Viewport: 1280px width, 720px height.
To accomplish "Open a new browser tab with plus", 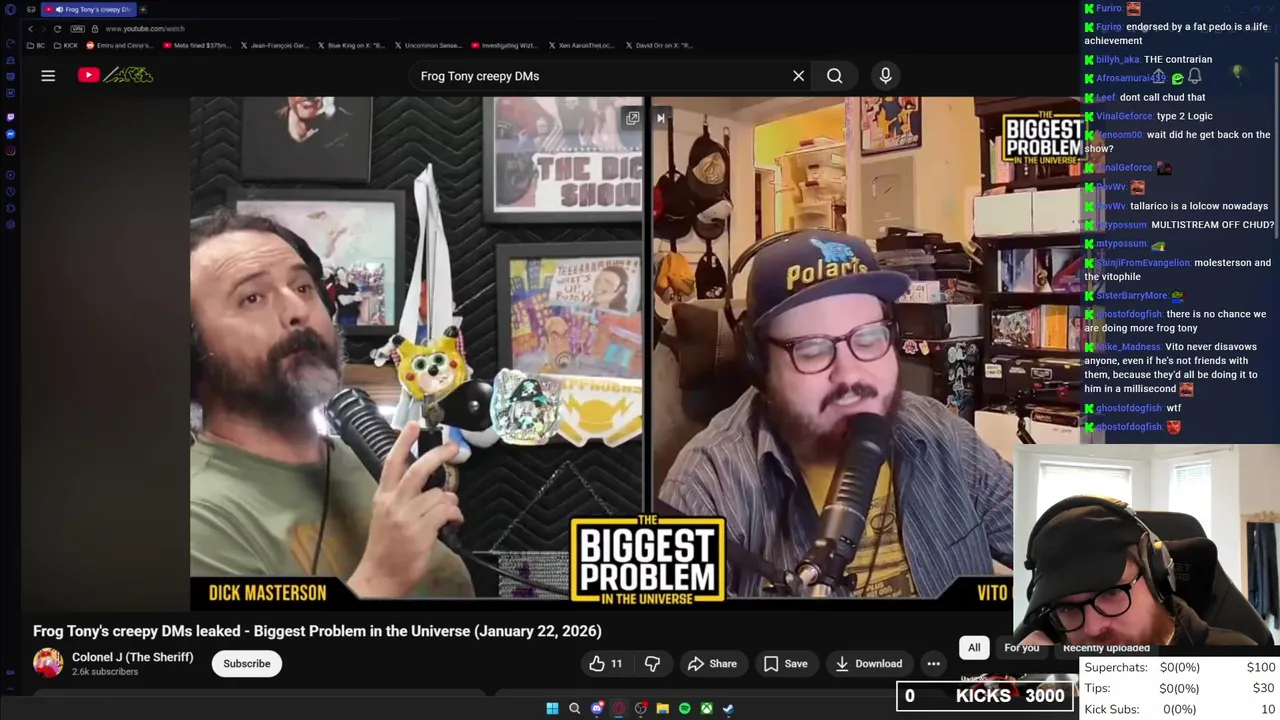I will 143,9.
